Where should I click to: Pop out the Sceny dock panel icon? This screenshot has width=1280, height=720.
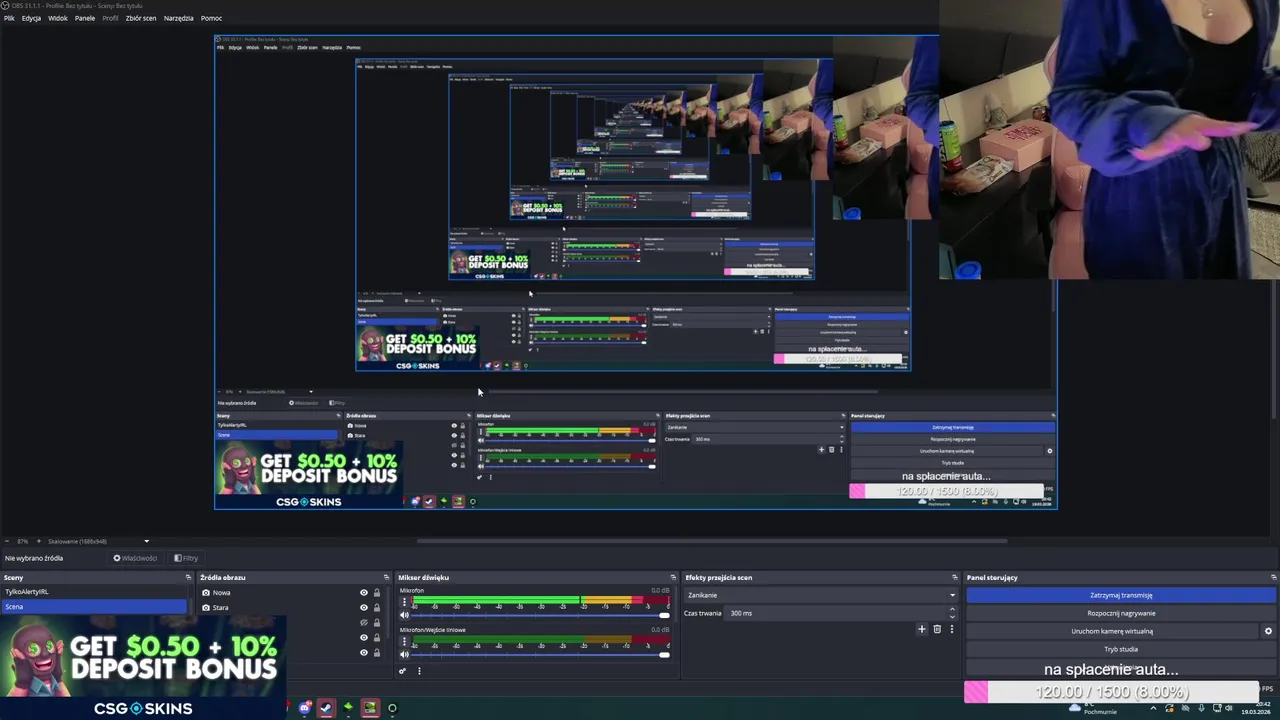tap(188, 577)
